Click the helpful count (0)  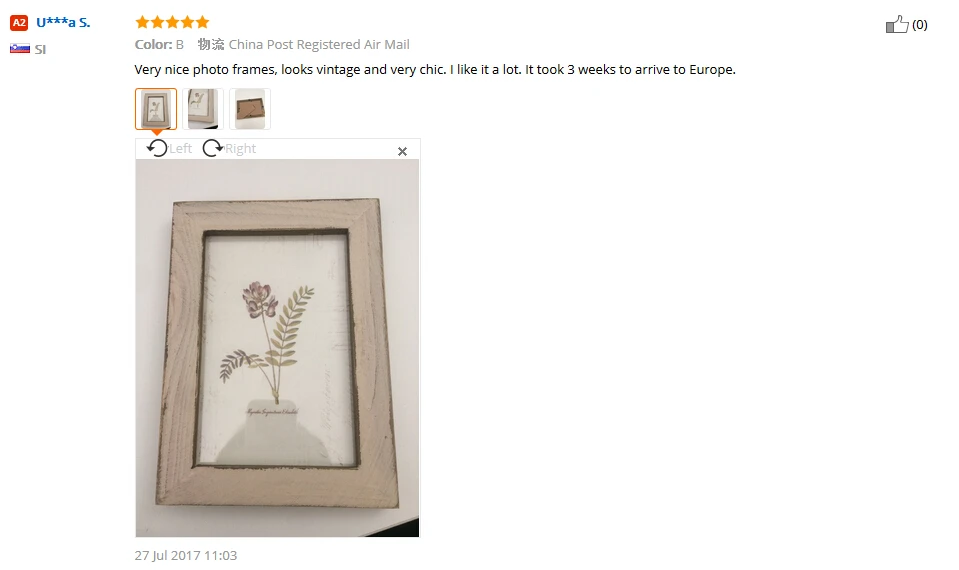pyautogui.click(x=919, y=25)
